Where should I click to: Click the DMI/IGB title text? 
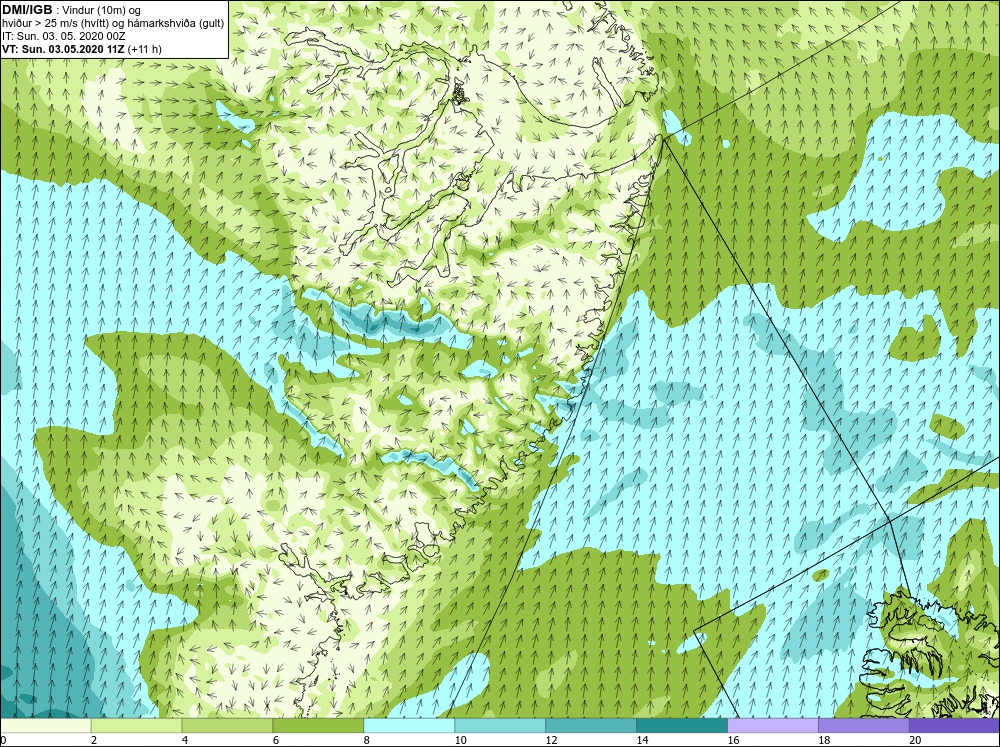(27, 10)
